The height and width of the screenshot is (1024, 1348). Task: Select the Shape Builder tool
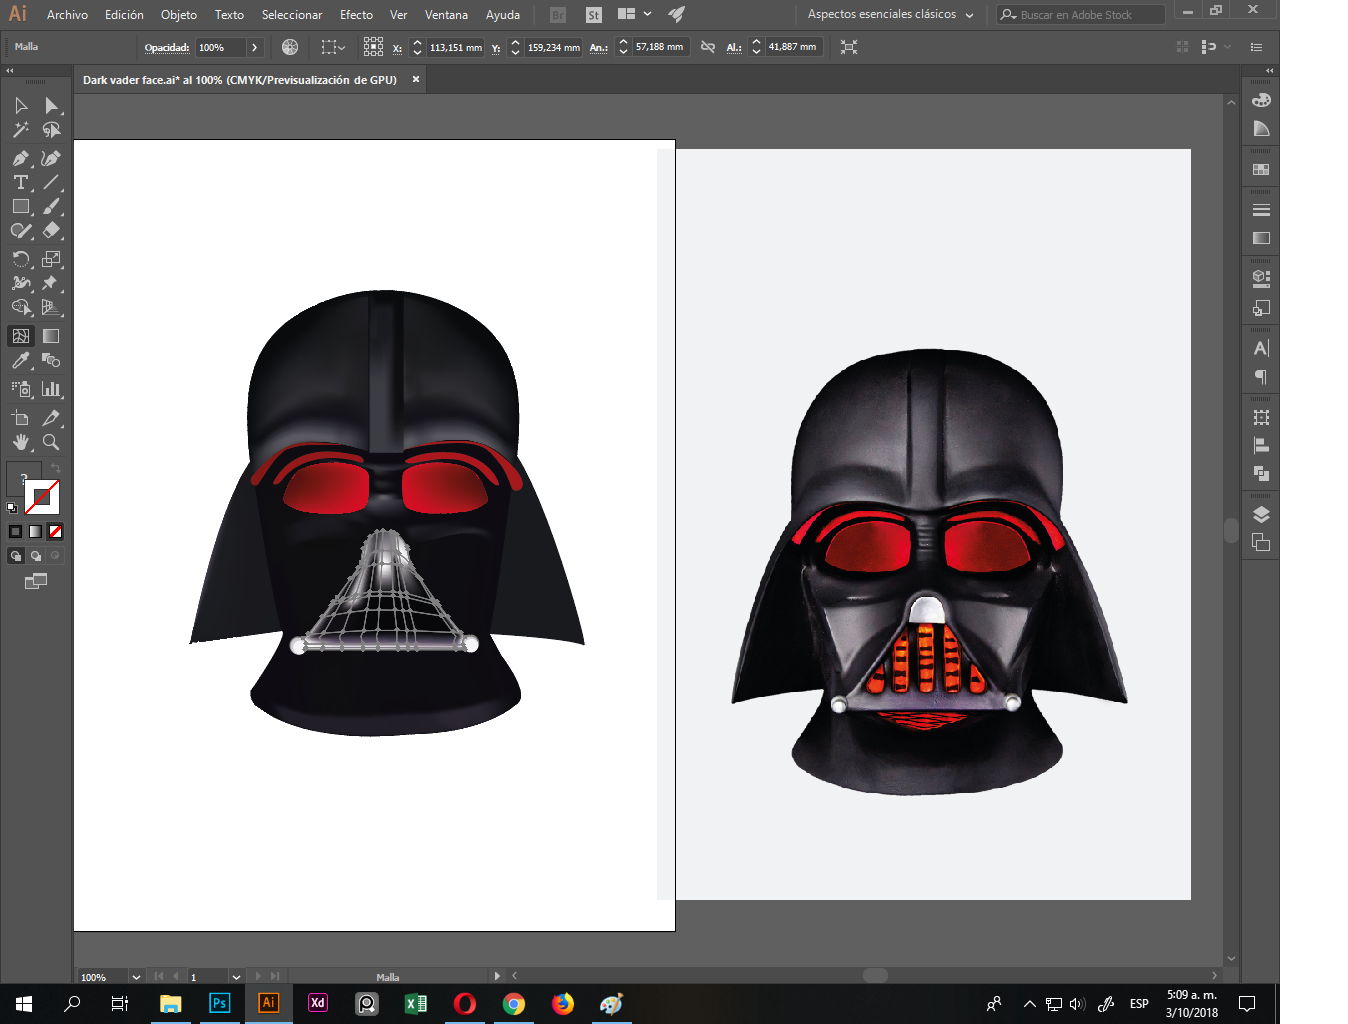coord(21,307)
